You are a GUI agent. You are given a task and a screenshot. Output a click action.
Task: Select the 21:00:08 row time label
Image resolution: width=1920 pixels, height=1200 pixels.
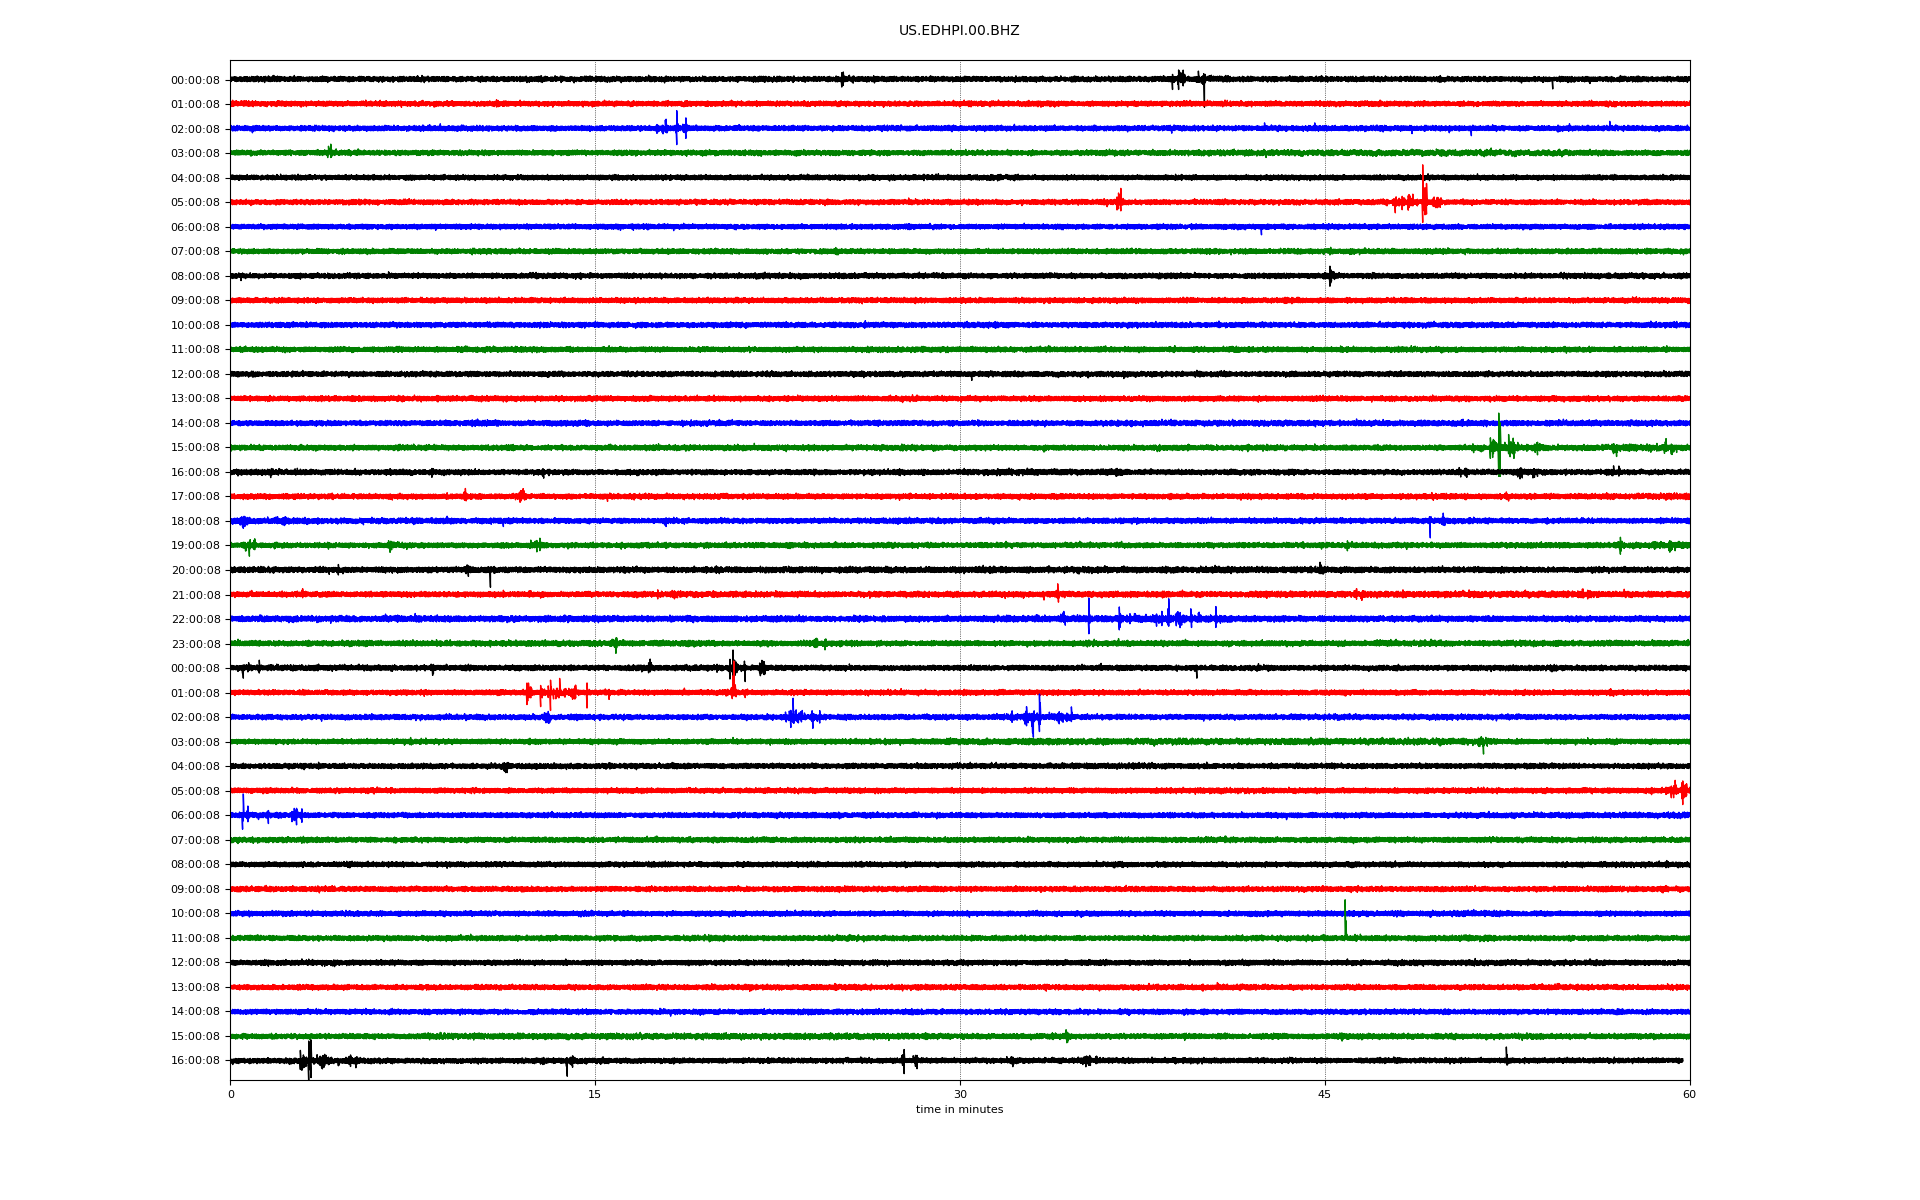[195, 595]
